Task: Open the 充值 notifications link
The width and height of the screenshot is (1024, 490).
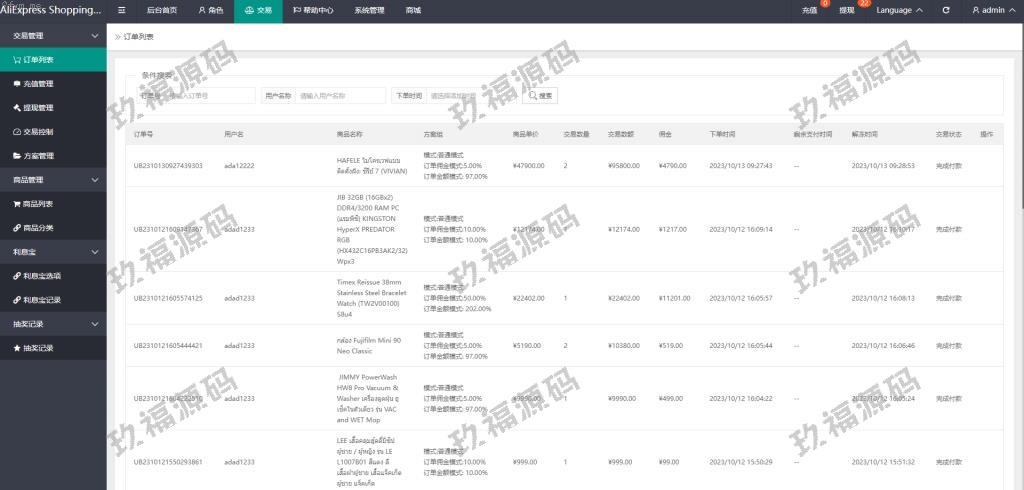Action: click(809, 10)
